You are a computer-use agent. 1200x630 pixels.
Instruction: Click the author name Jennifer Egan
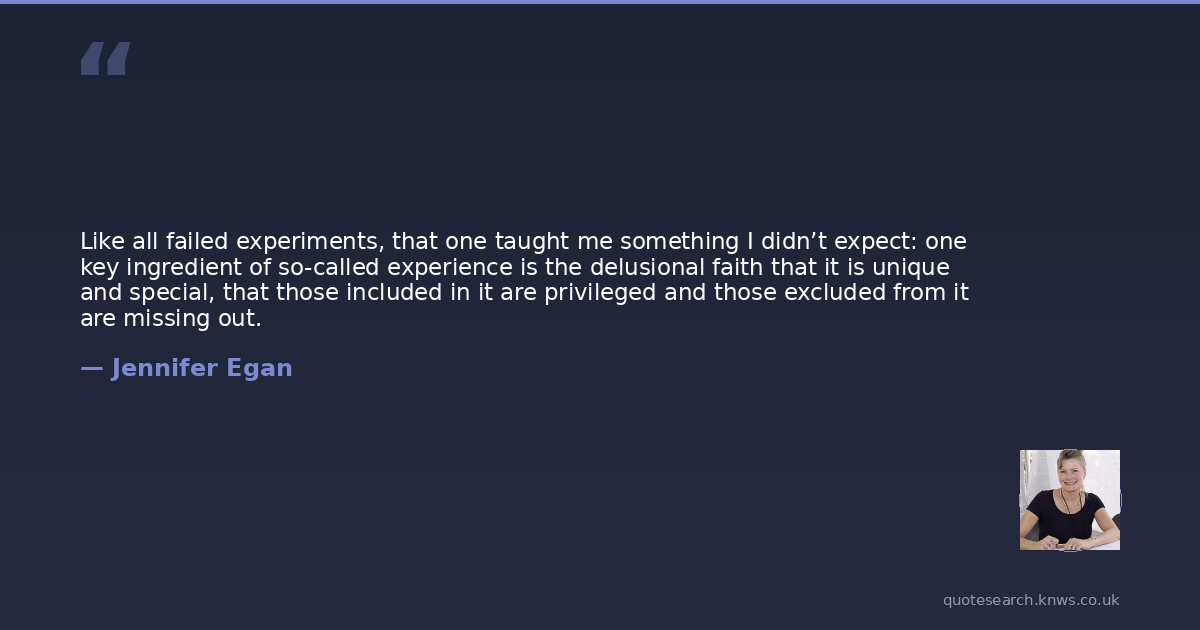coord(201,369)
